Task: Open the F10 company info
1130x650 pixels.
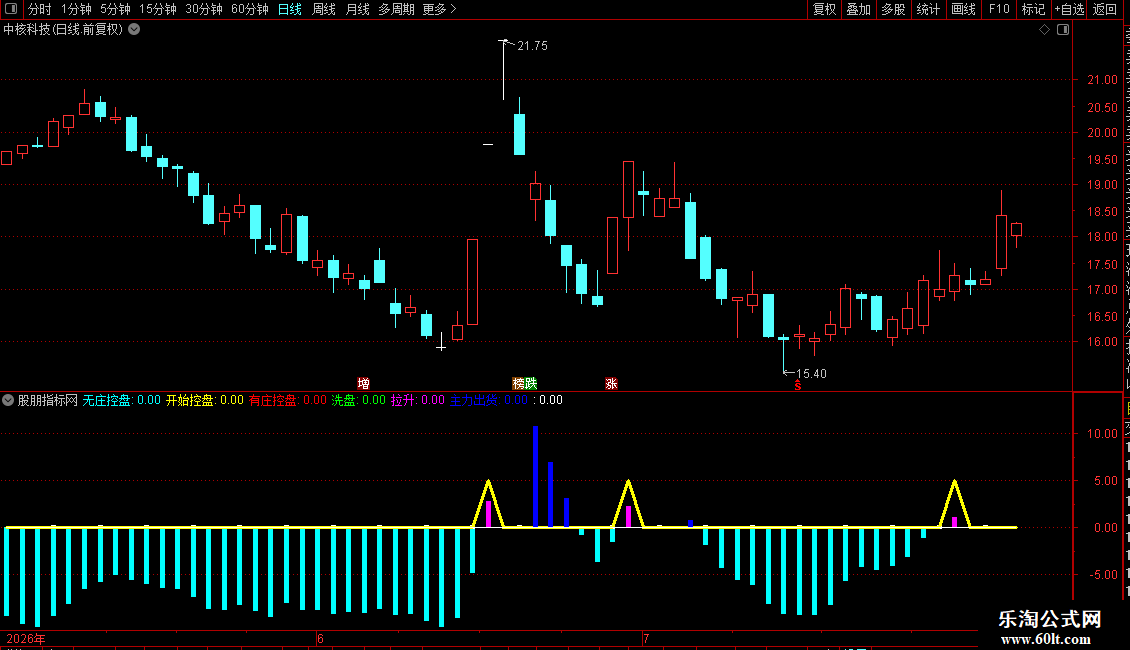Action: pyautogui.click(x=999, y=9)
